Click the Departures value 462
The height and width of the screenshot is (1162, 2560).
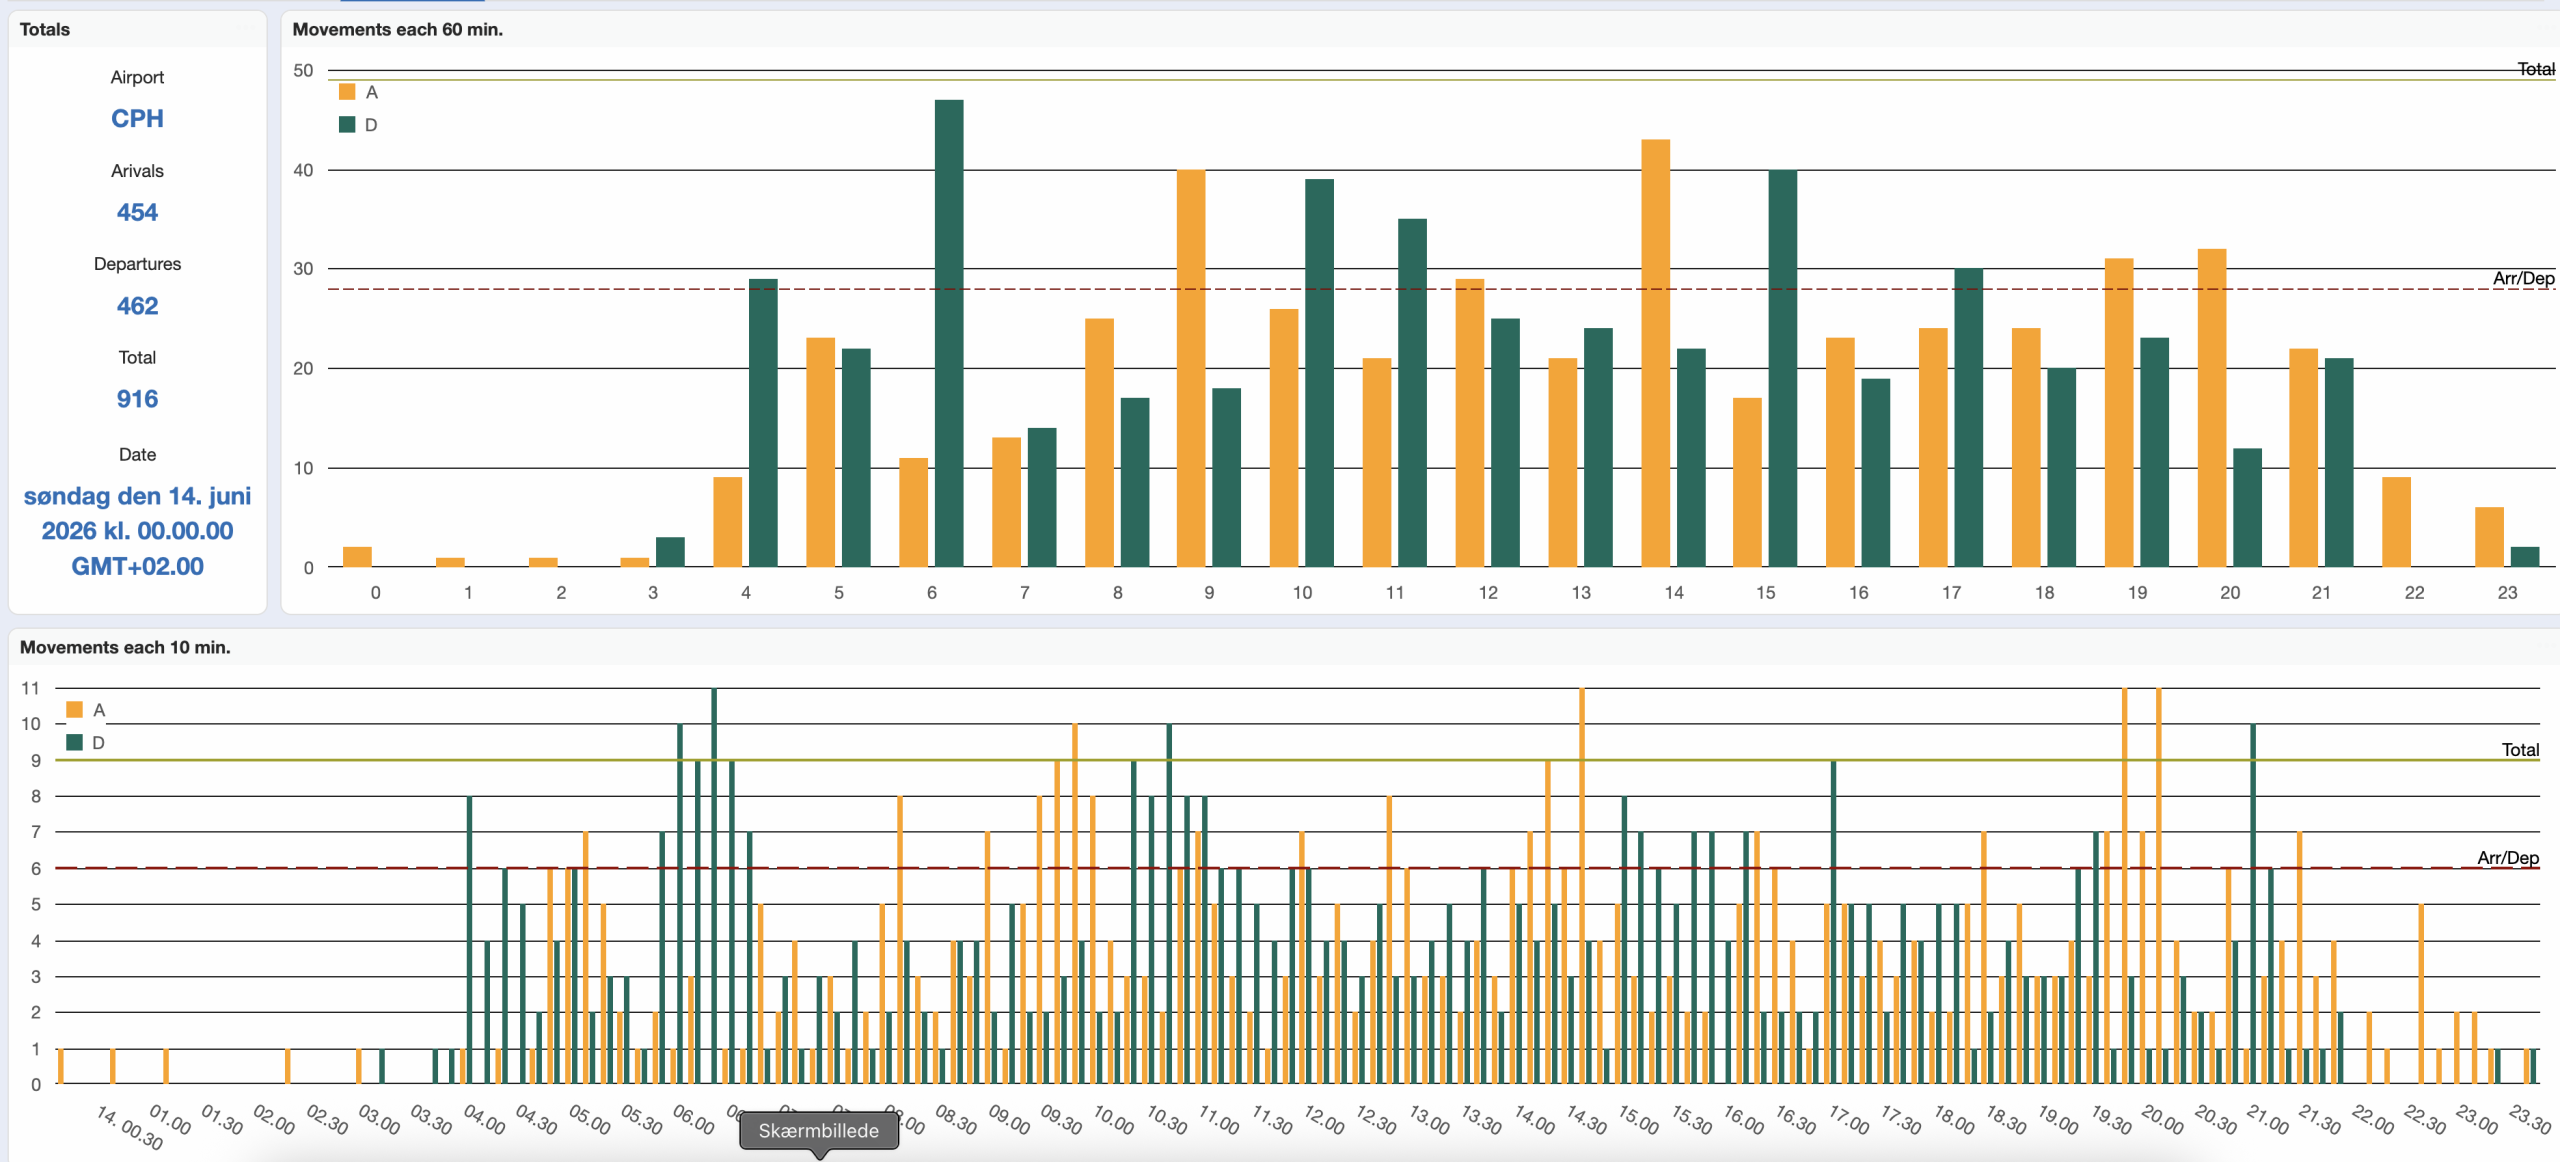pyautogui.click(x=137, y=306)
